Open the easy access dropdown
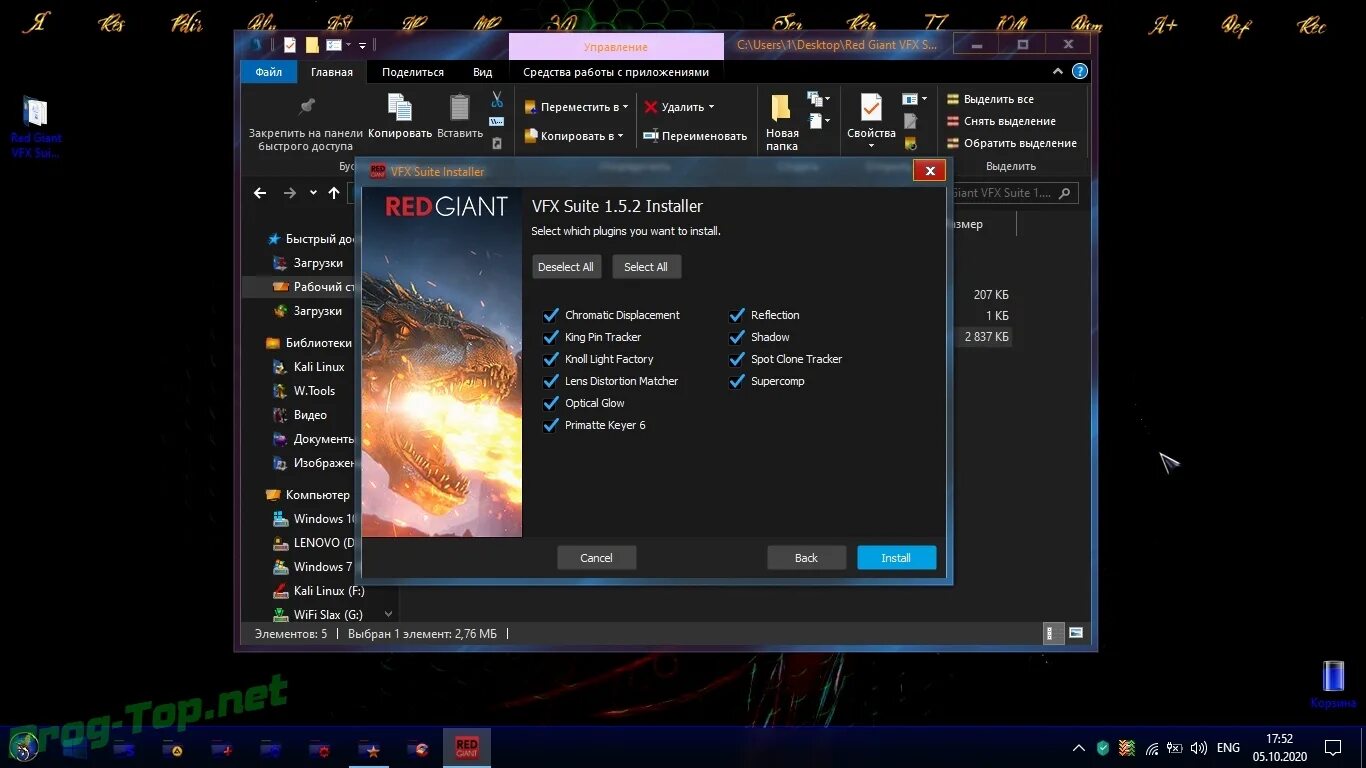This screenshot has height=768, width=1366. point(819,121)
